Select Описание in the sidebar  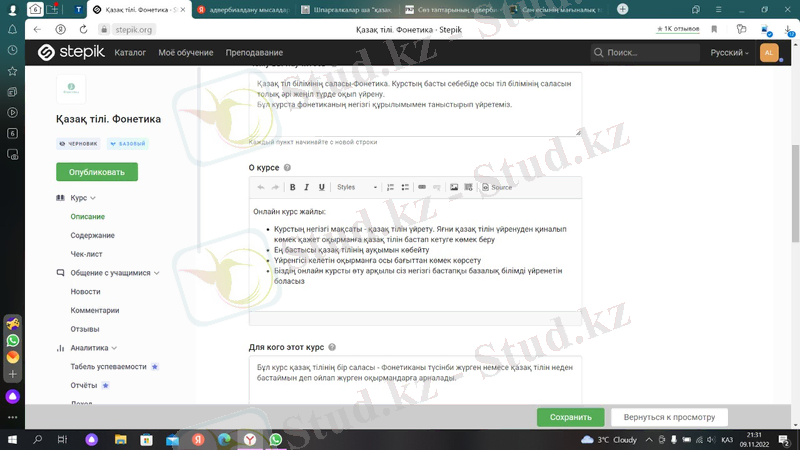point(88,216)
